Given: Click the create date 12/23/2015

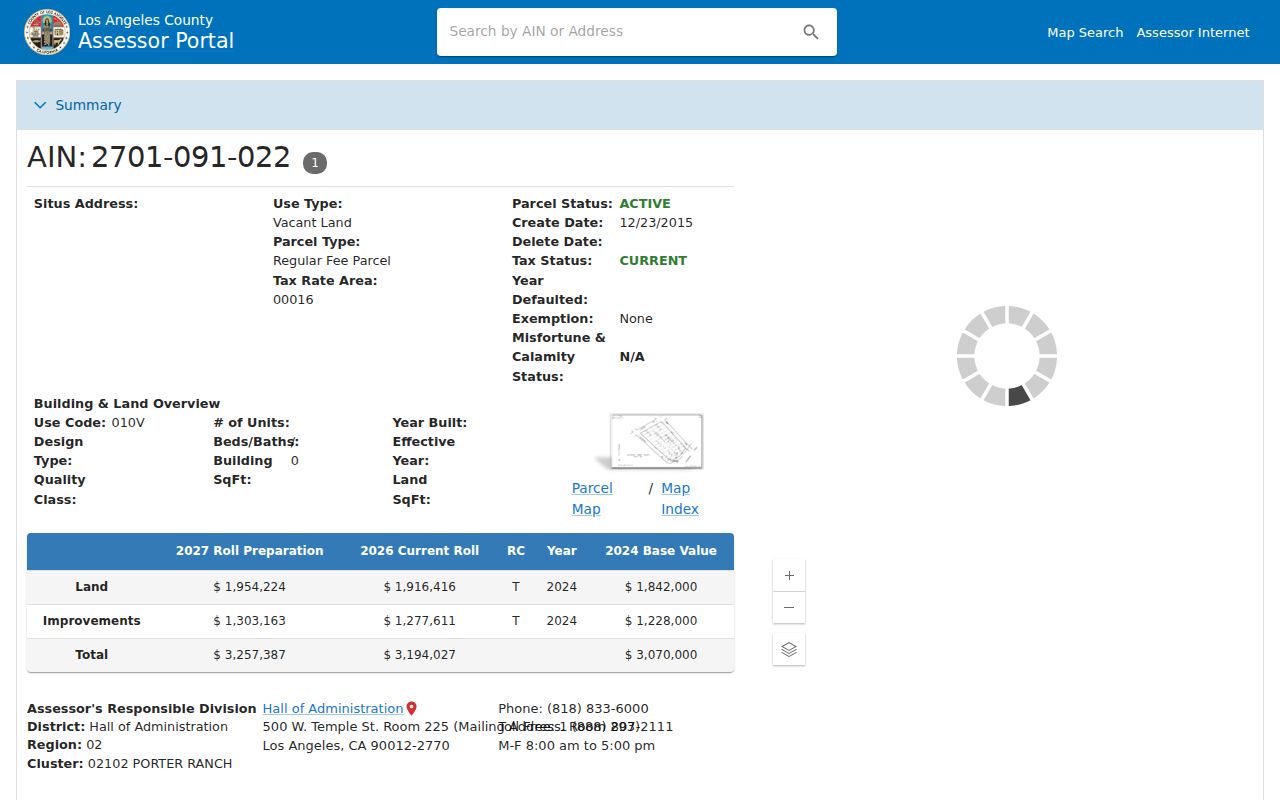Looking at the screenshot, I should click(656, 223).
